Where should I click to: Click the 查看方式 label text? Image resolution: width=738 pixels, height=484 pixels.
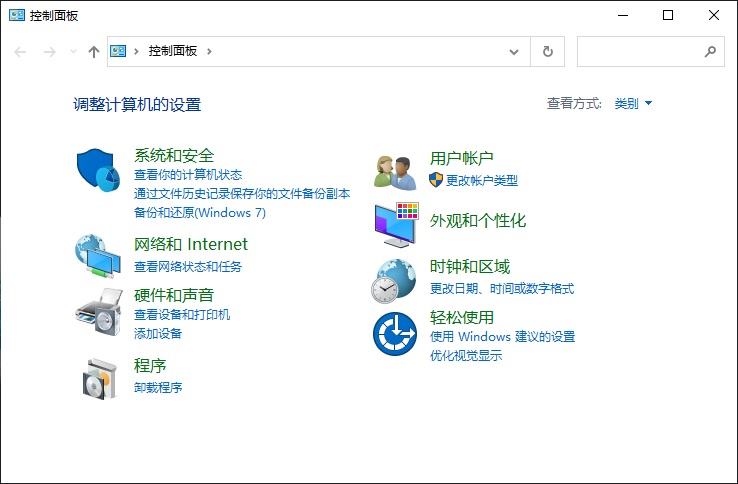574,103
